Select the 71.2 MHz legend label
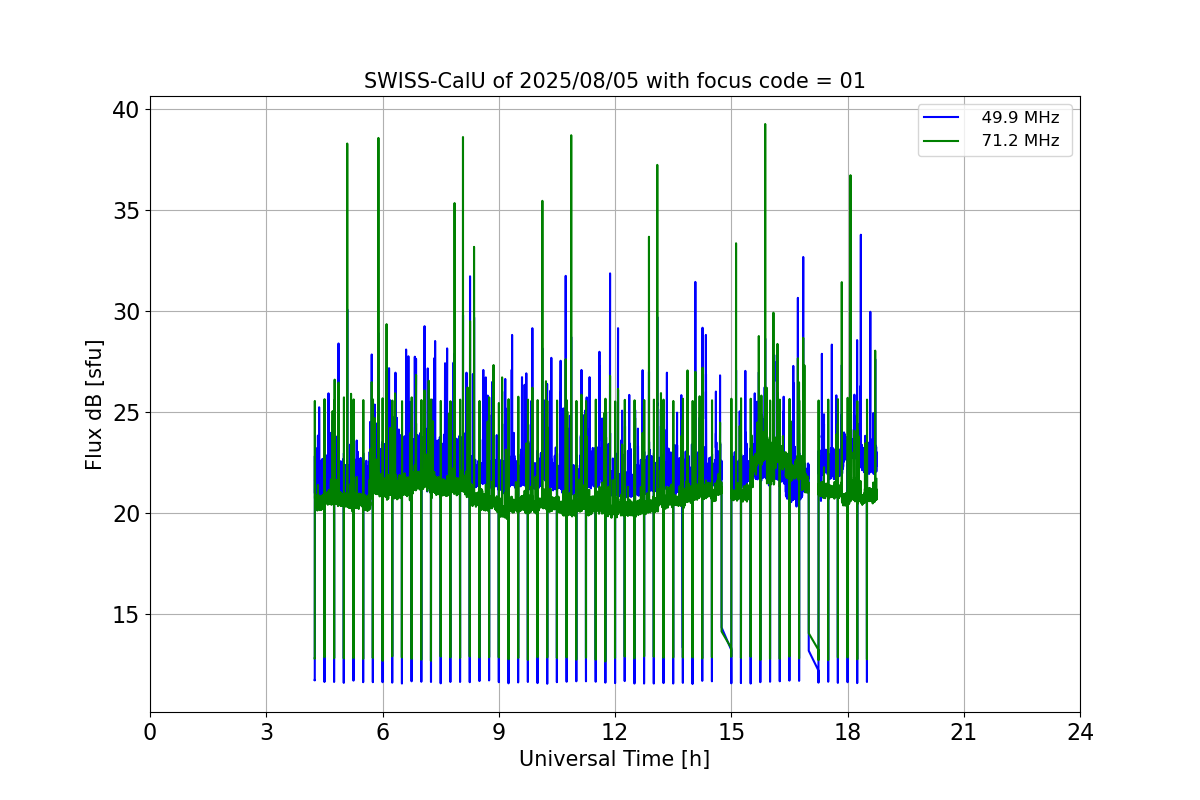The image size is (1200, 800). pos(1020,141)
